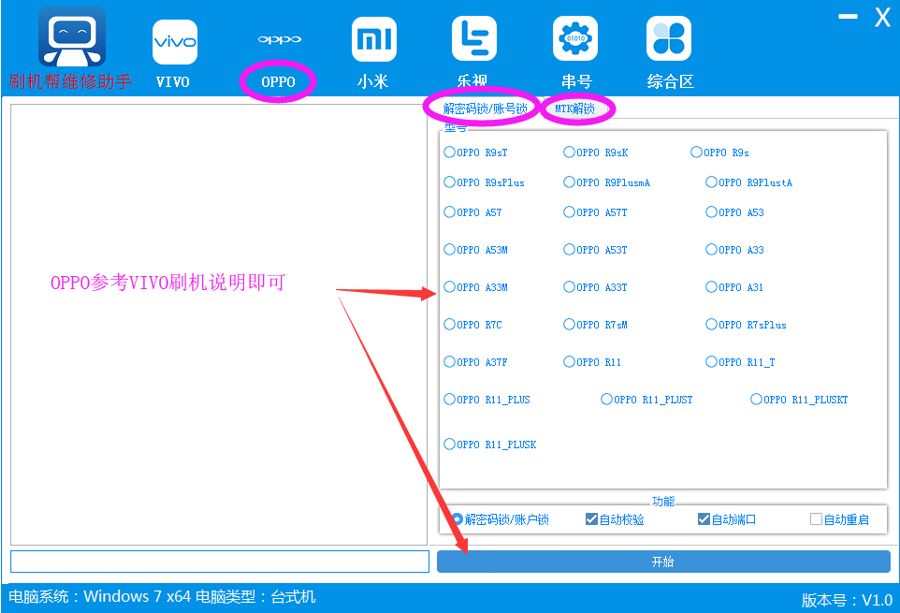The width and height of the screenshot is (900, 613).
Task: Choose 解密码锁/账户锁 function option
Action: click(500, 519)
